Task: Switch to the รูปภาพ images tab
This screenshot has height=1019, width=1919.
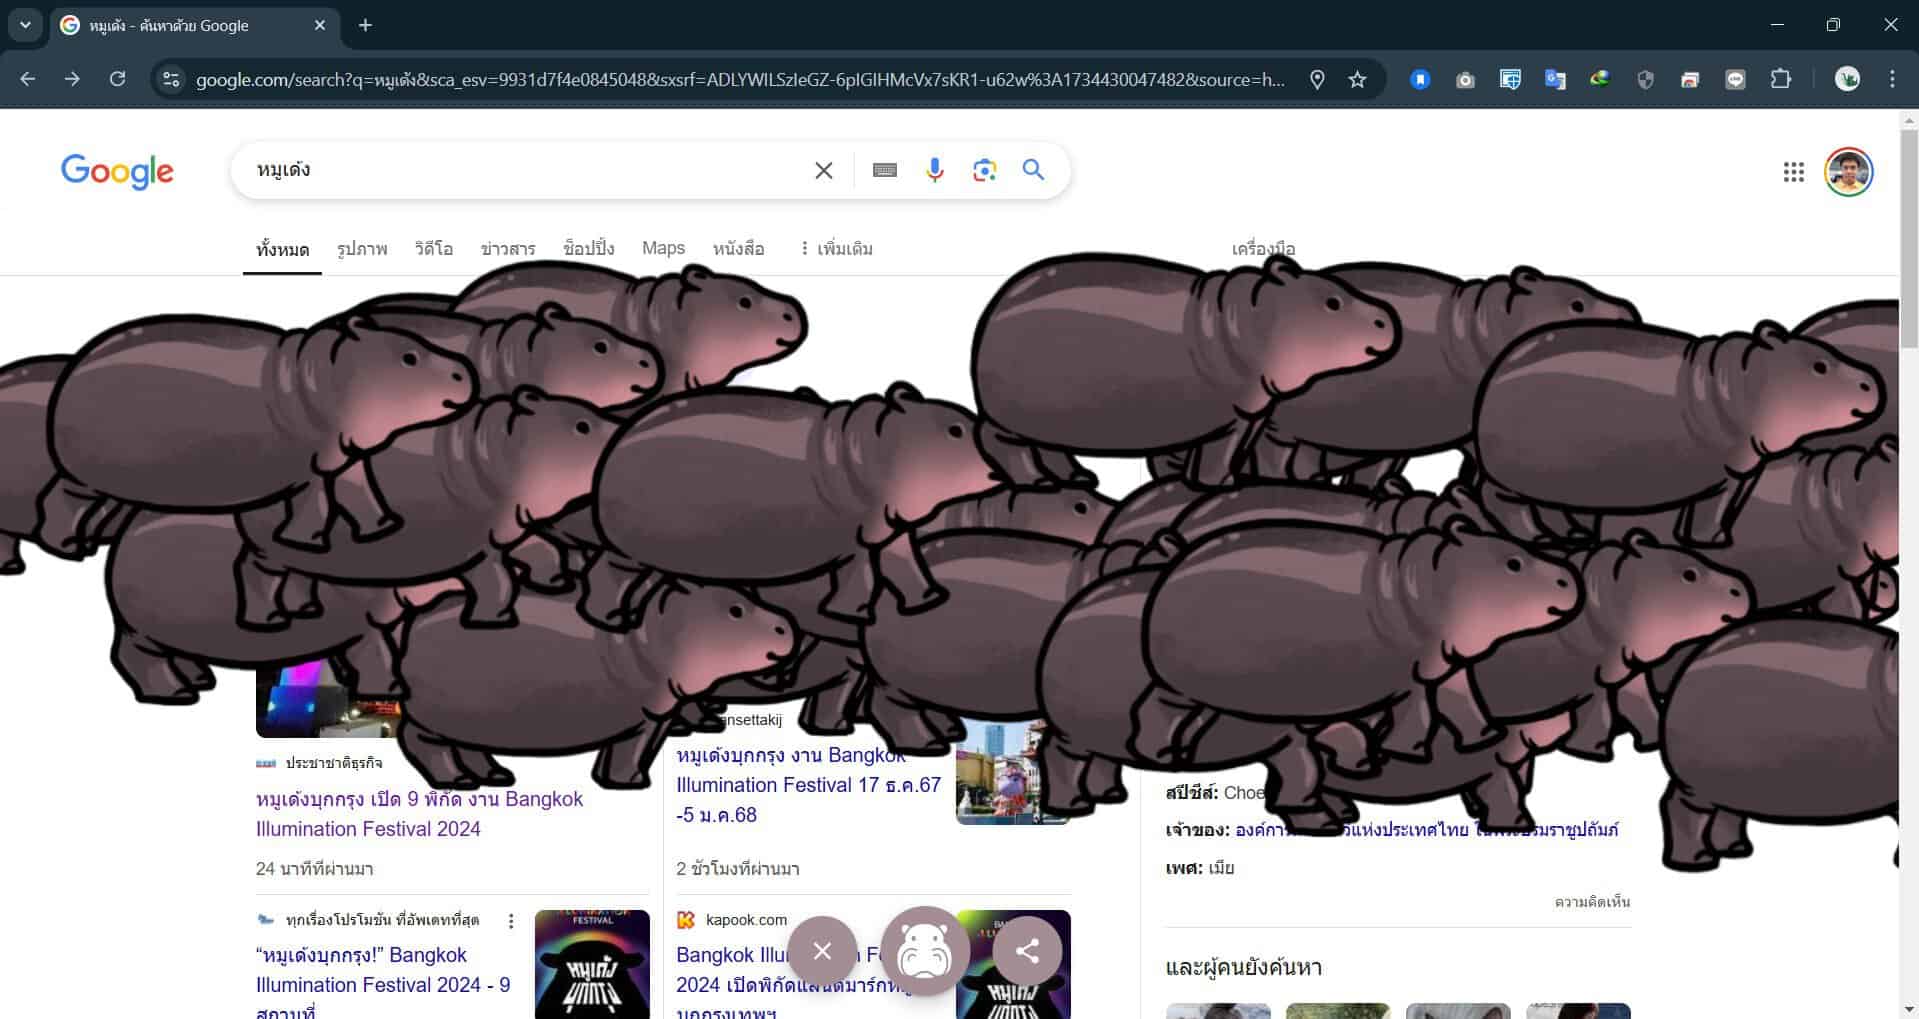Action: 361,248
